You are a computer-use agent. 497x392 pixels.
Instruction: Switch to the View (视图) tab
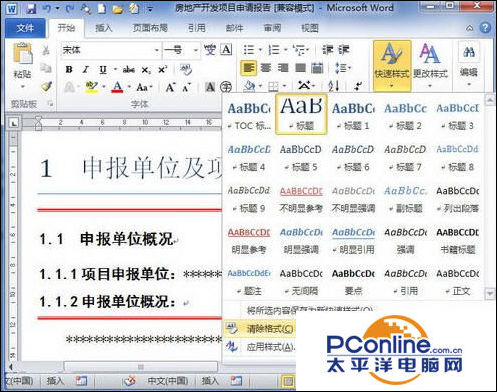pyautogui.click(x=310, y=28)
